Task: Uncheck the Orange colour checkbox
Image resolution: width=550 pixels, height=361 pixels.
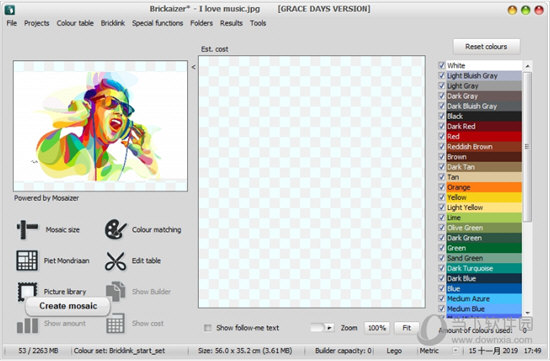Action: point(442,187)
